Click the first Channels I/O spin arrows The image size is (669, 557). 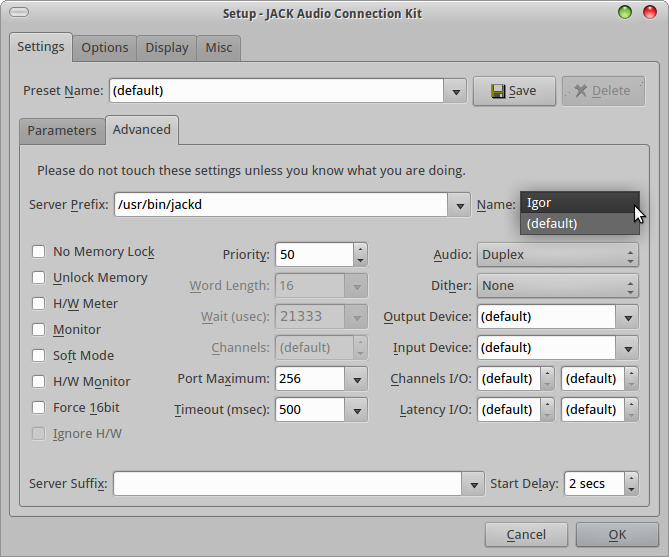pyautogui.click(x=547, y=379)
